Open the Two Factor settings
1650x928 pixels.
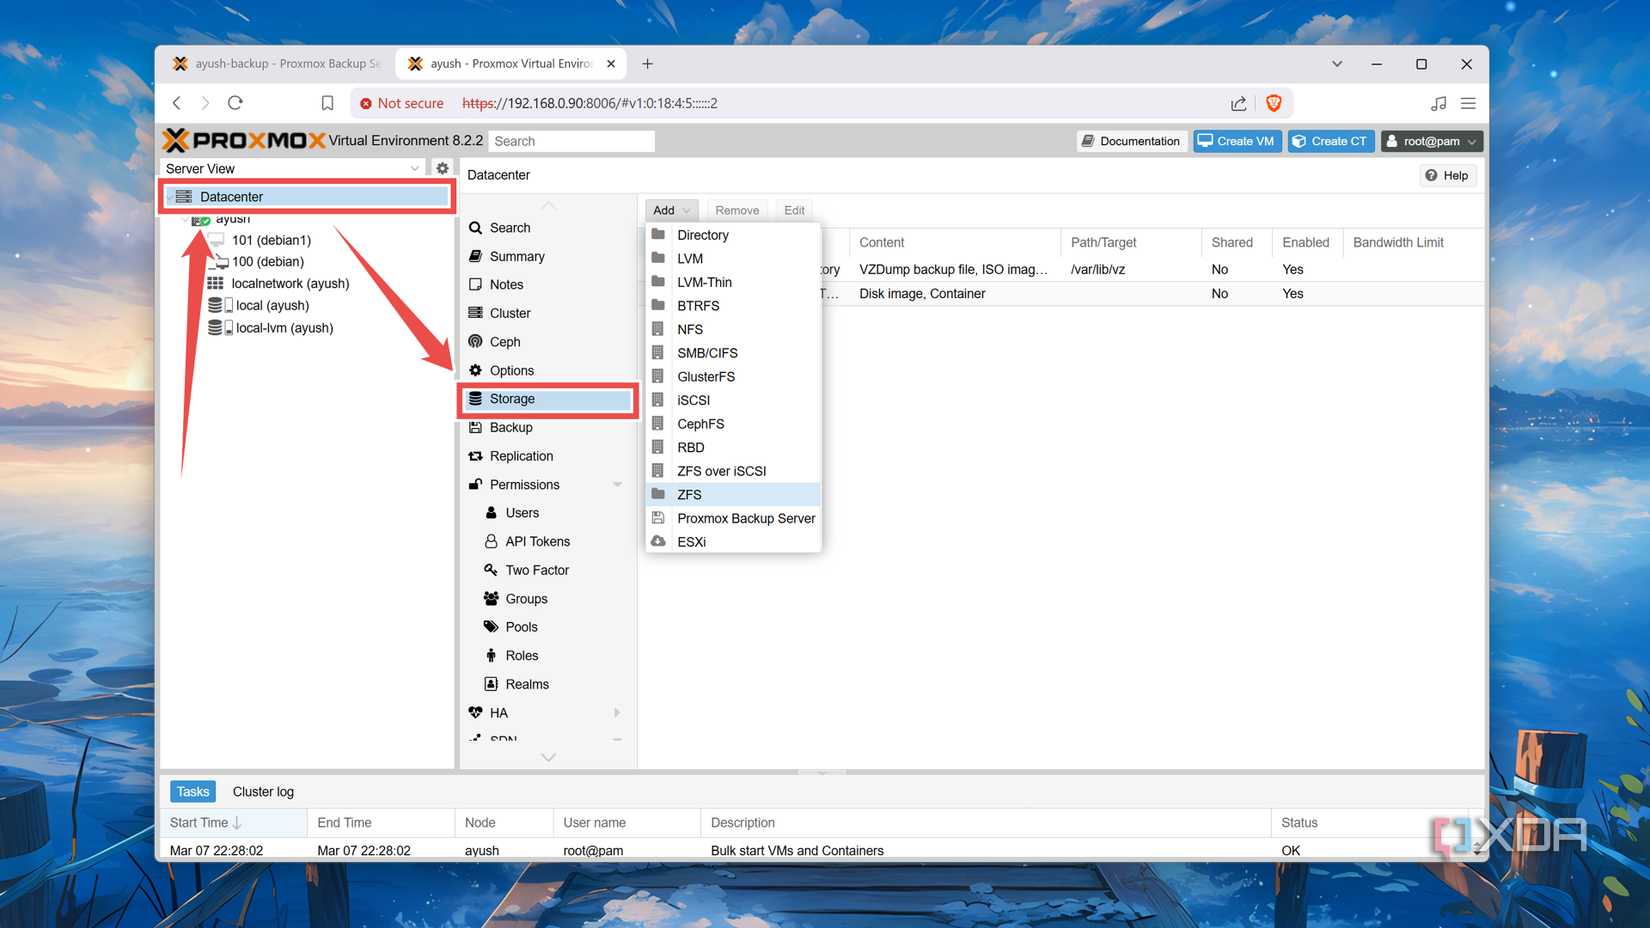(535, 569)
